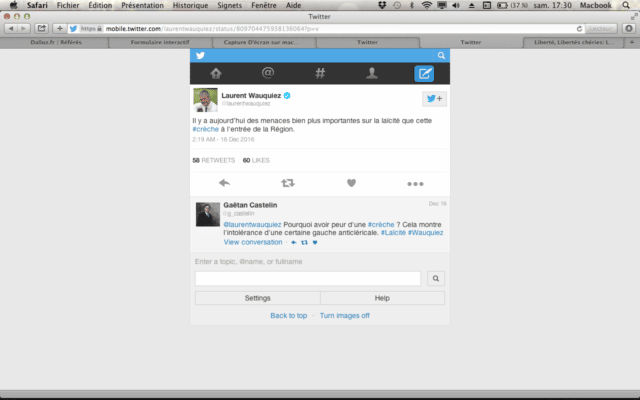The width and height of the screenshot is (640, 400).
Task: Like Gaëtan Castelin's reply small heart
Action: [315, 242]
